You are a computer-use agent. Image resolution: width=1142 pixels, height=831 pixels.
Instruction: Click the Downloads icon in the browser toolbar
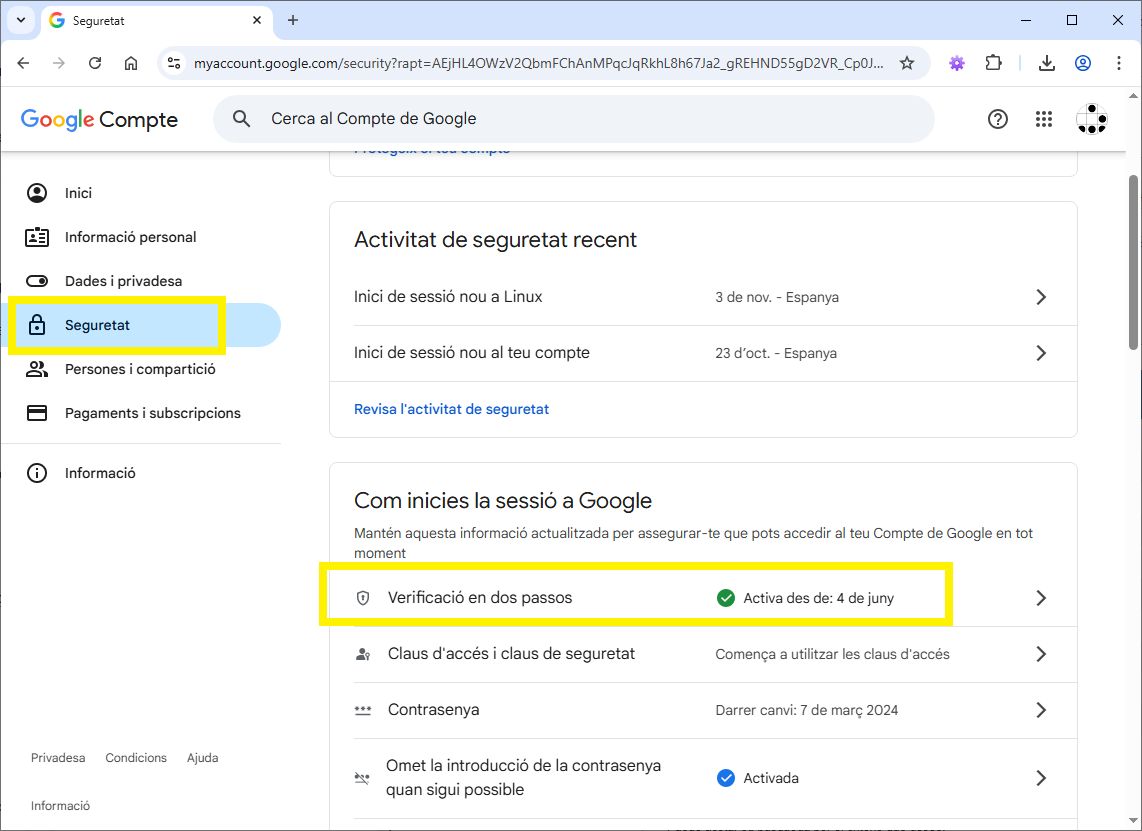click(1047, 62)
